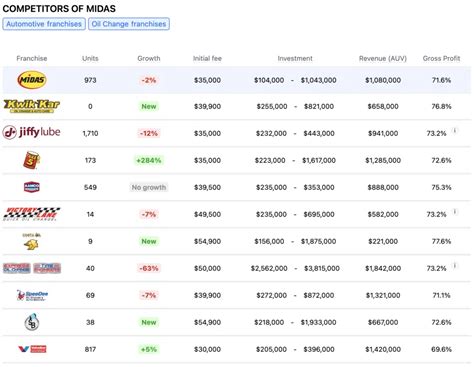Screen dimensions: 474x367
Task: Click the $2,562,000 minimum investment
Action: [269, 268]
